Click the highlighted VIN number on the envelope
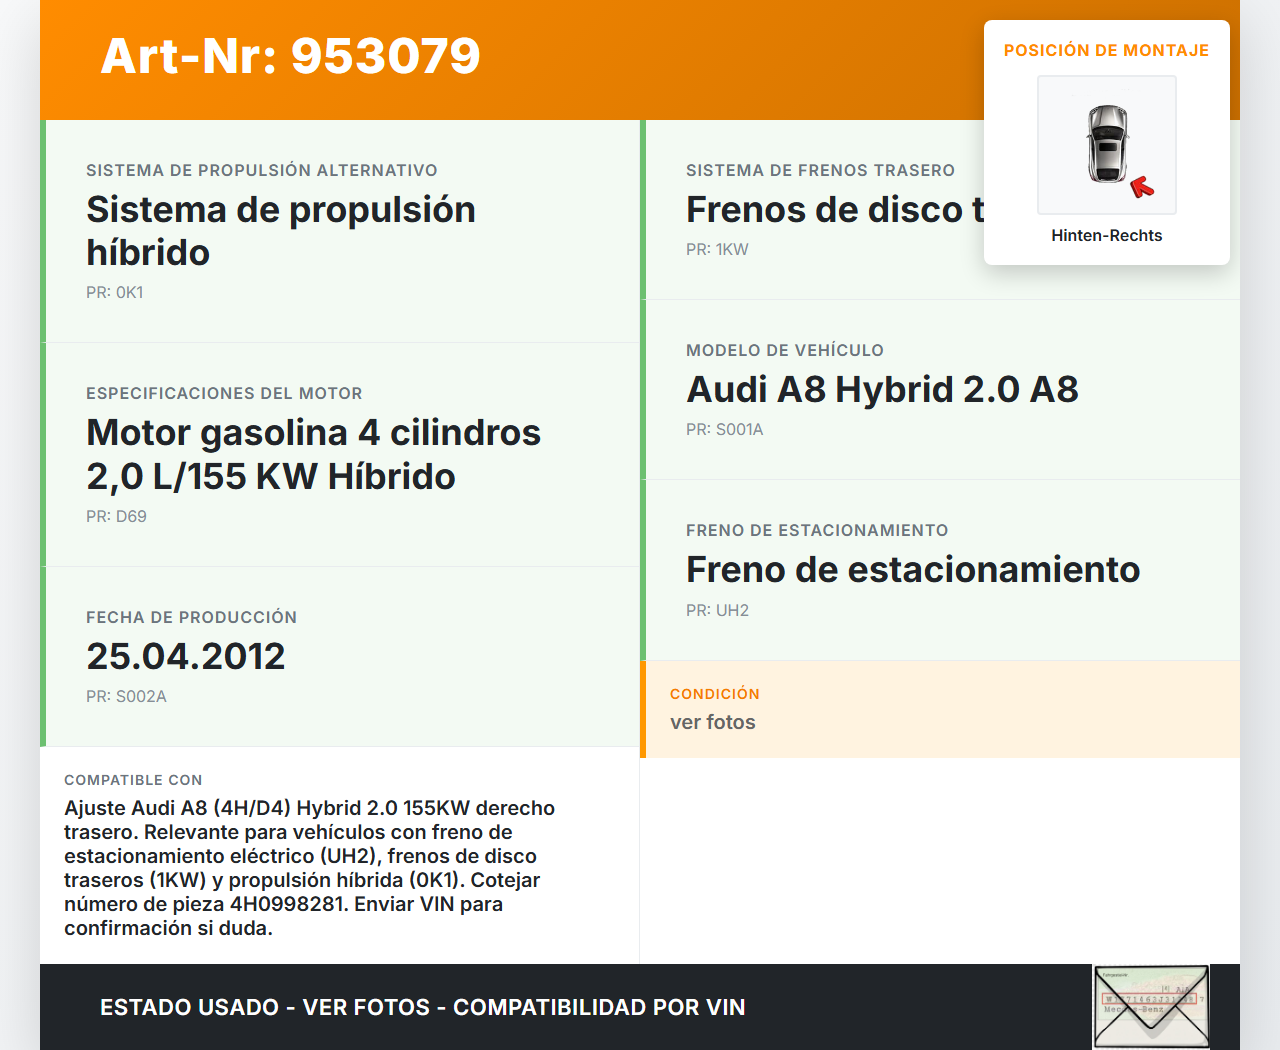The width and height of the screenshot is (1280, 1050). (1150, 1000)
